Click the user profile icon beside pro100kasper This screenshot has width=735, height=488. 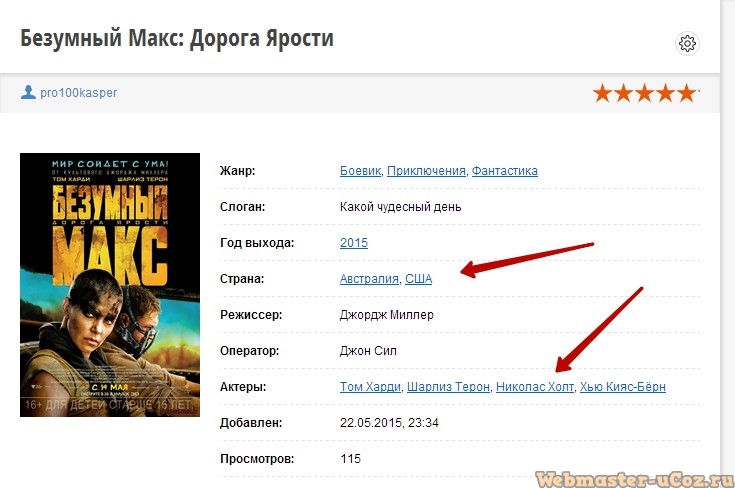[x=28, y=92]
